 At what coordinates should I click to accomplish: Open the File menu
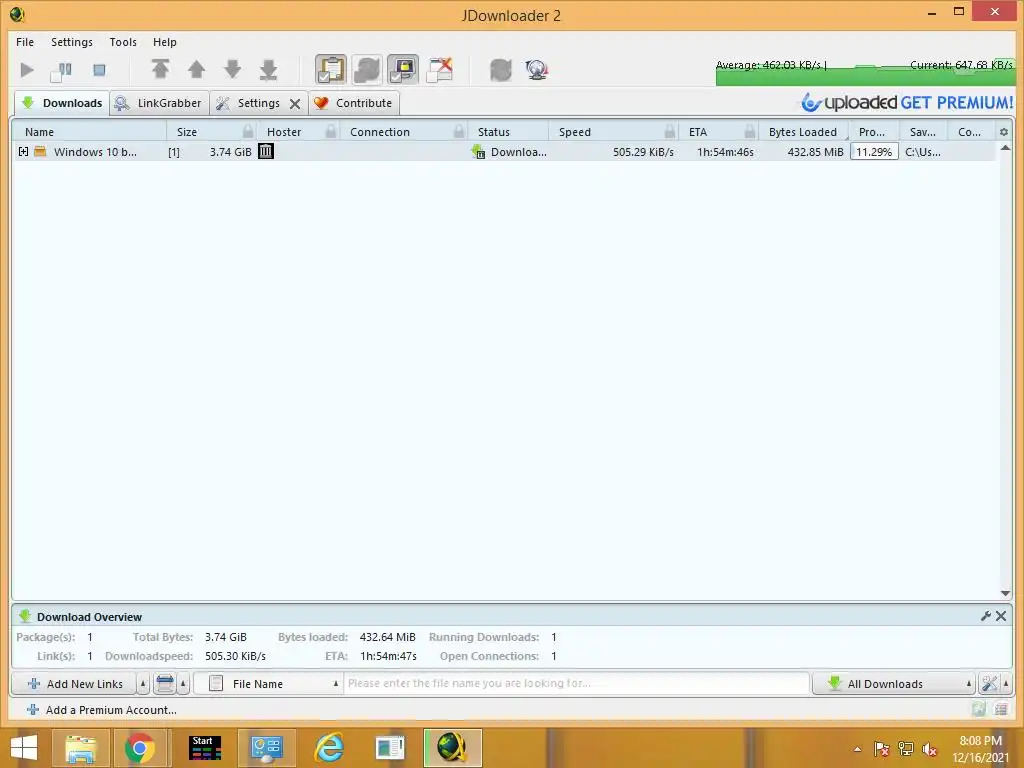pyautogui.click(x=25, y=42)
